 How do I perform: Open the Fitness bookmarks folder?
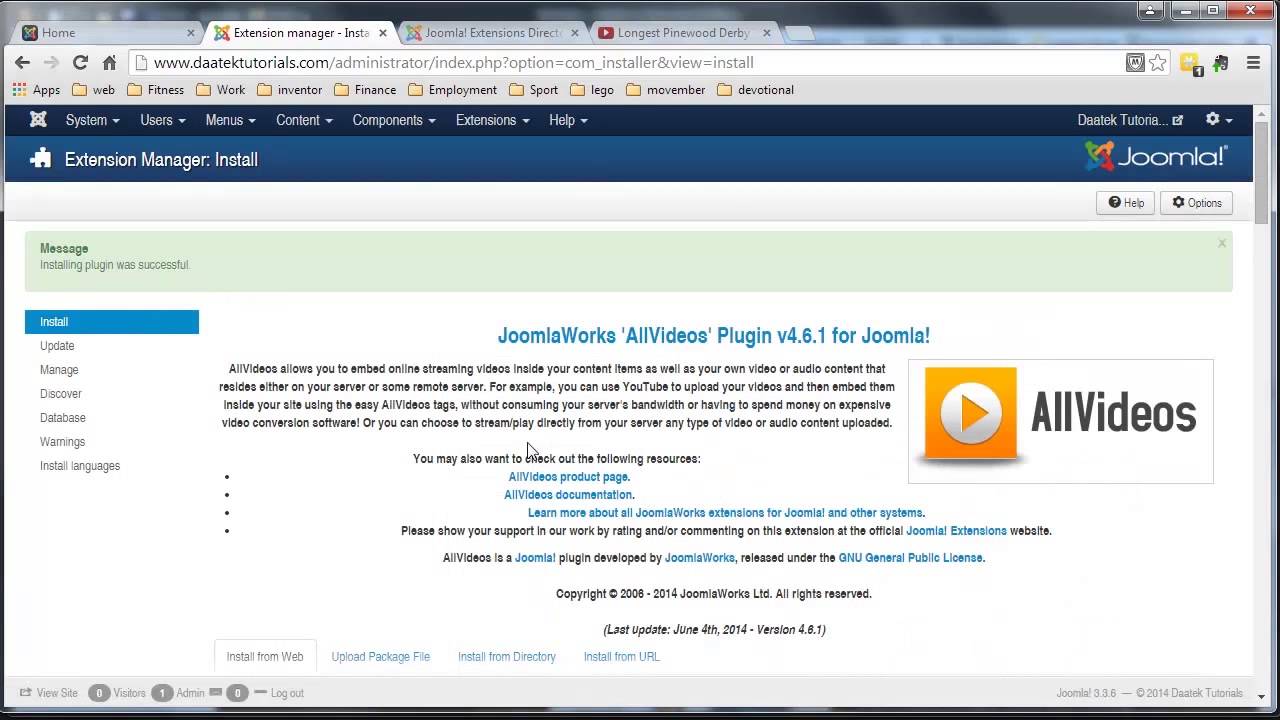155,90
